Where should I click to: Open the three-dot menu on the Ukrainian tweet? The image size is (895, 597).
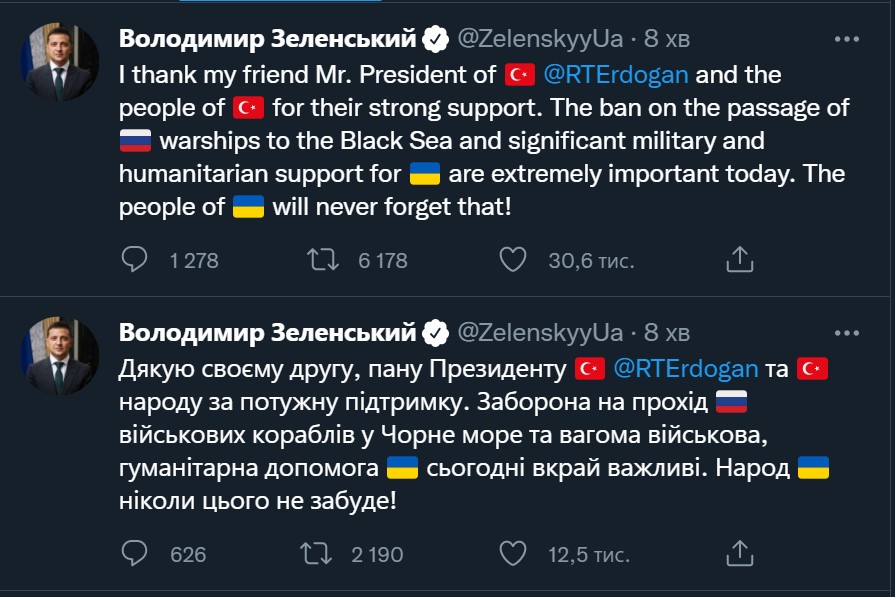(x=846, y=333)
